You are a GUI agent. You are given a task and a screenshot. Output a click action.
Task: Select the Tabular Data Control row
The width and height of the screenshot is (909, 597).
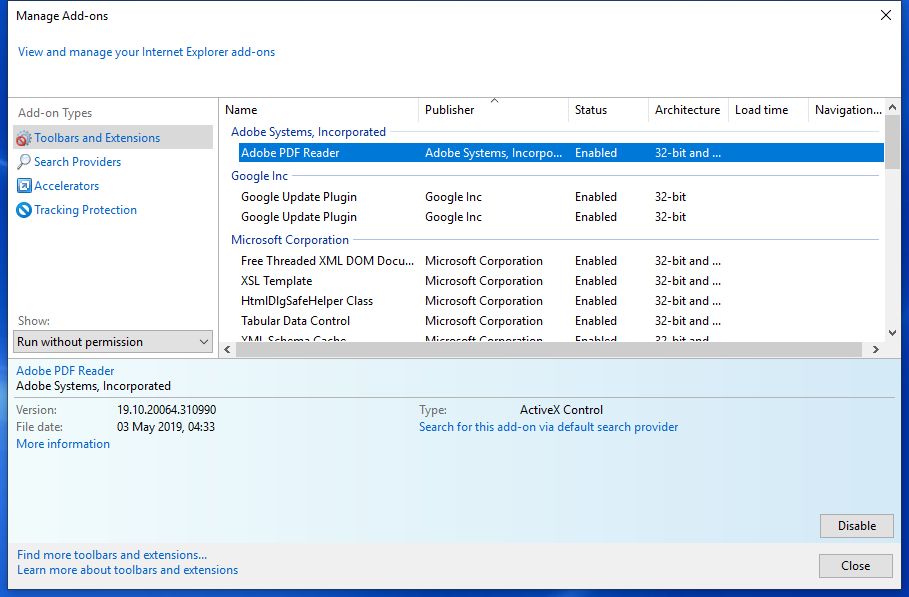561,321
